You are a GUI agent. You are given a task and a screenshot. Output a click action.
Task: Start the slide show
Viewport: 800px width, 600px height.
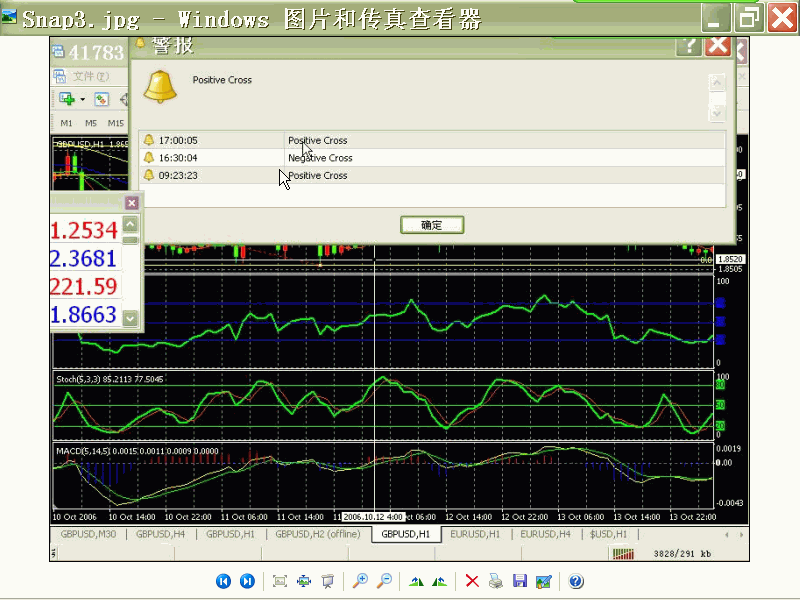(328, 581)
